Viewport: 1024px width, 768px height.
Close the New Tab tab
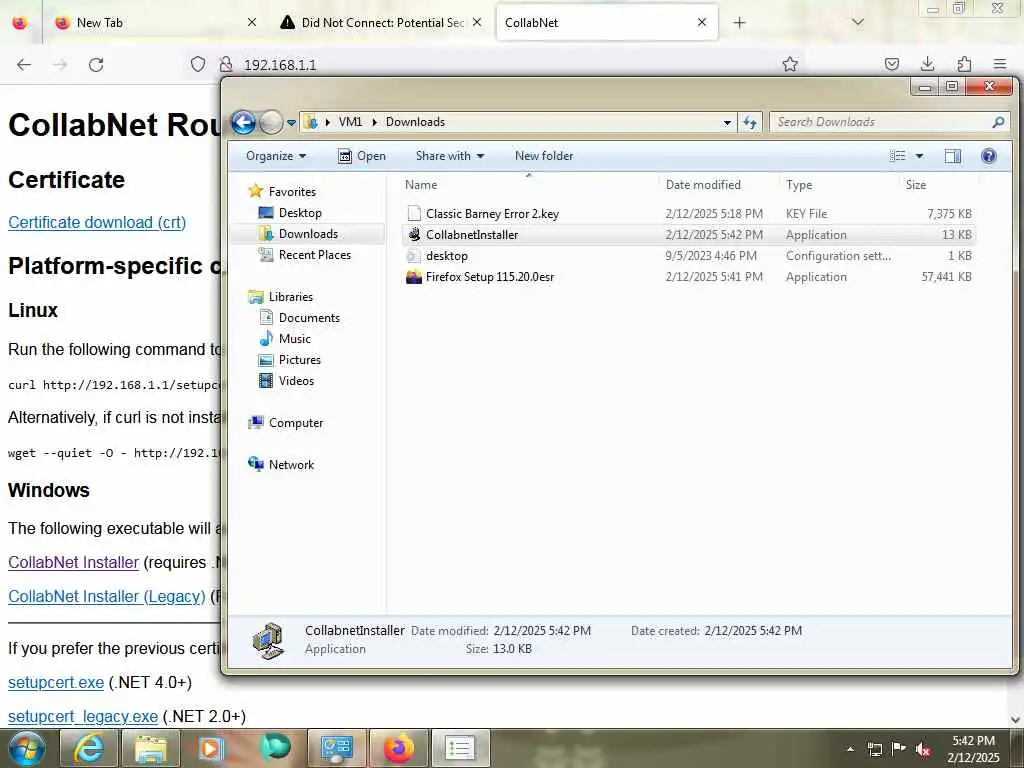pos(252,22)
